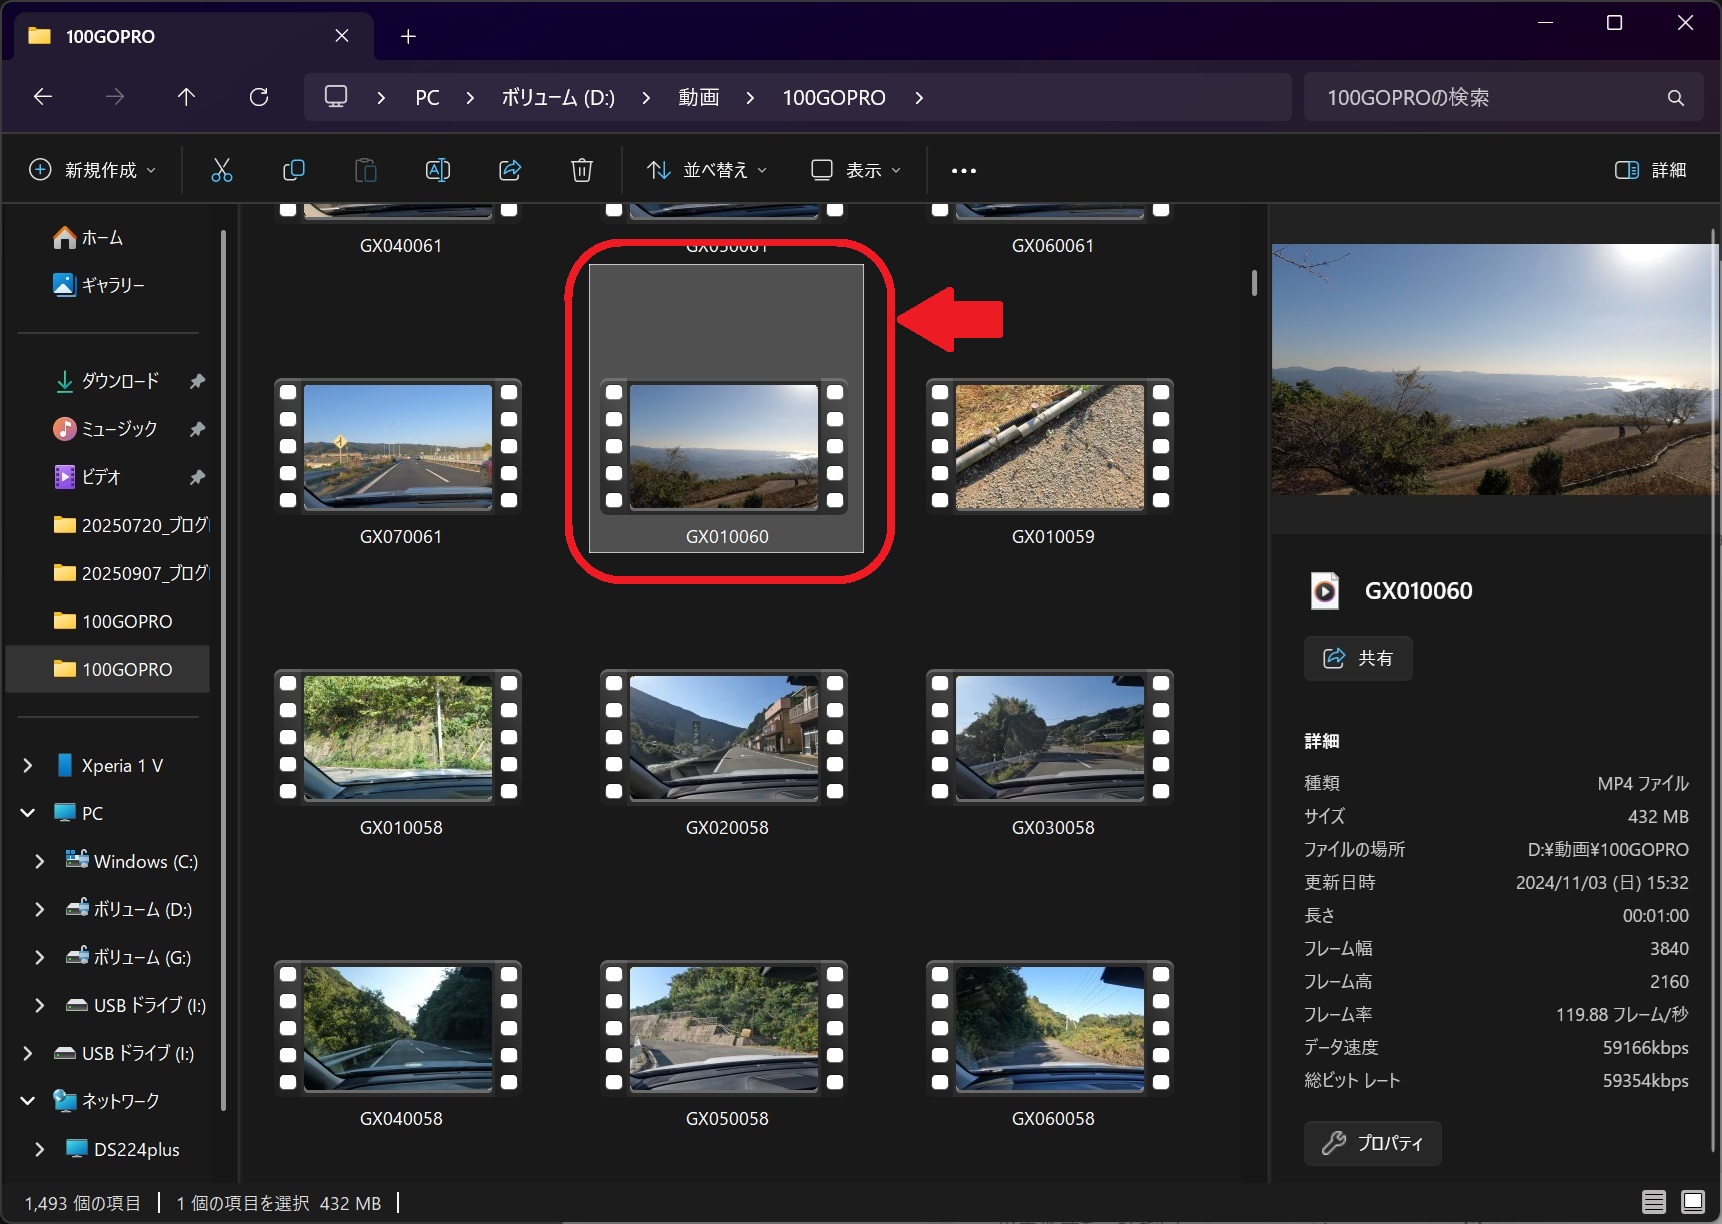The width and height of the screenshot is (1722, 1224).
Task: Click the file list vertical scrollbar
Action: click(1254, 283)
